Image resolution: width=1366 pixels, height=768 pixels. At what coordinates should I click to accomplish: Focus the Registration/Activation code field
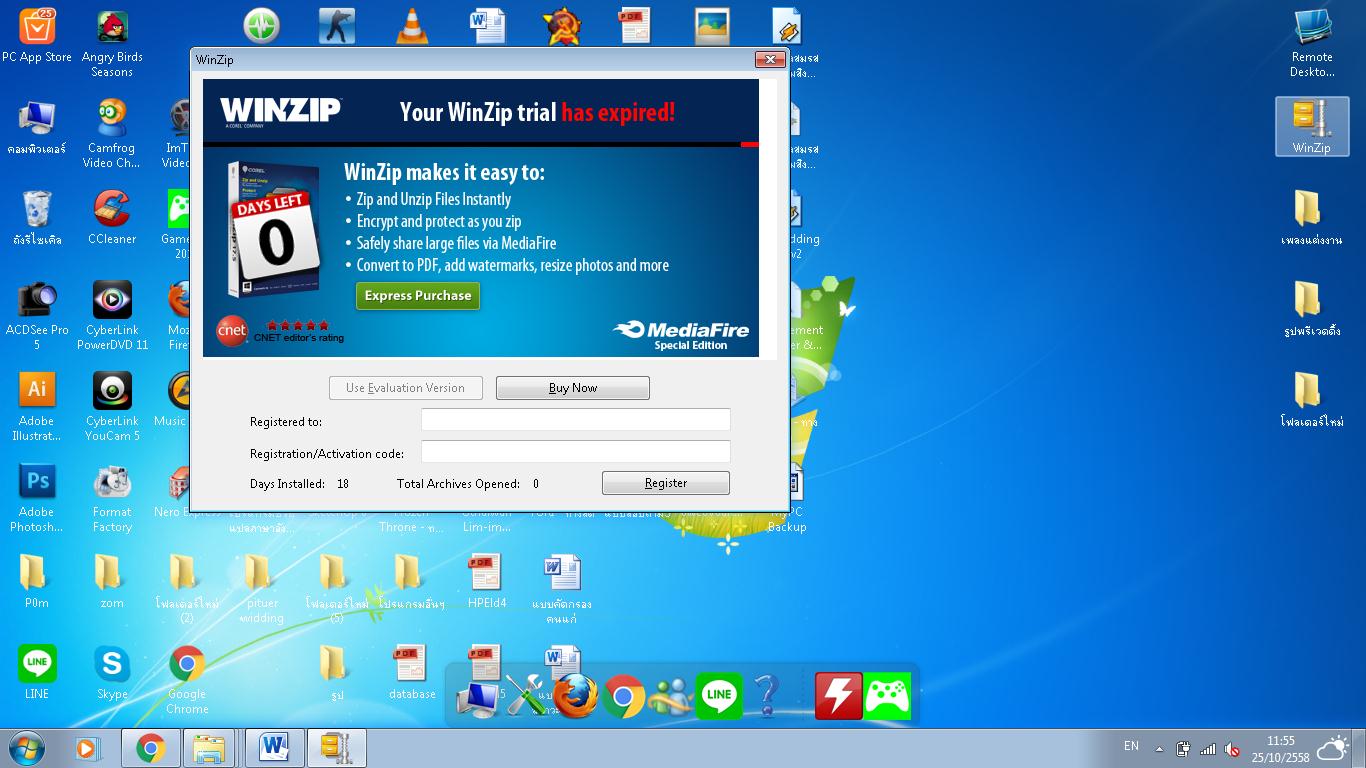(576, 452)
